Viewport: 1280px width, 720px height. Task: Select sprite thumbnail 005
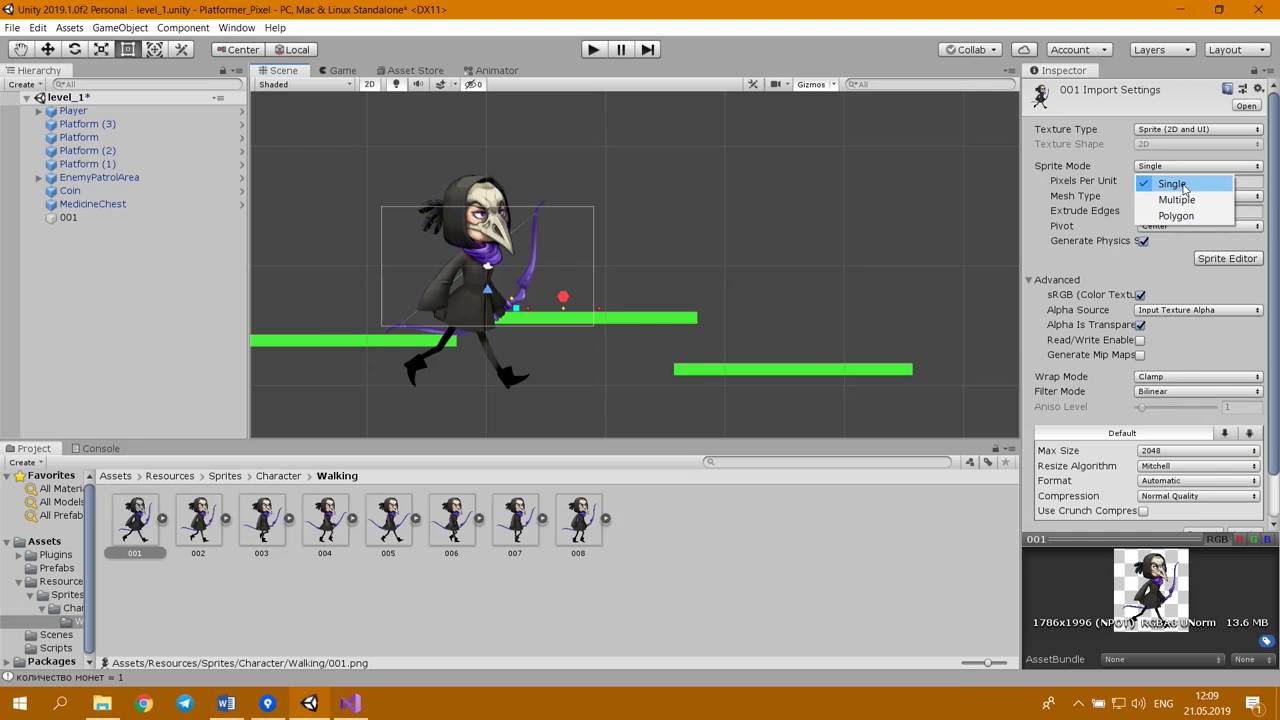[x=388, y=520]
